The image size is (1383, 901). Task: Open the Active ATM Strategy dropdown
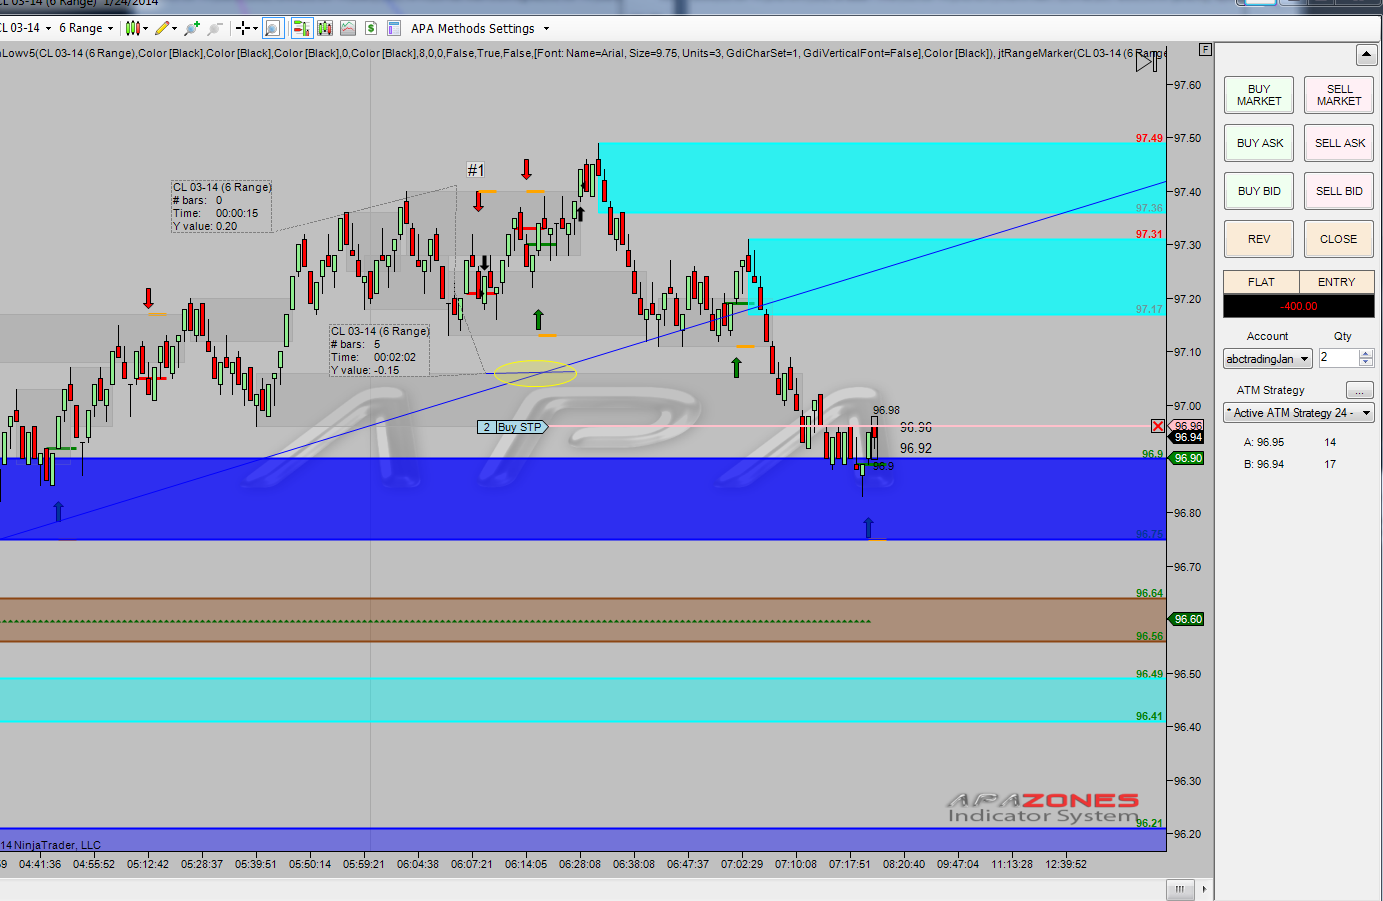[x=1299, y=412]
